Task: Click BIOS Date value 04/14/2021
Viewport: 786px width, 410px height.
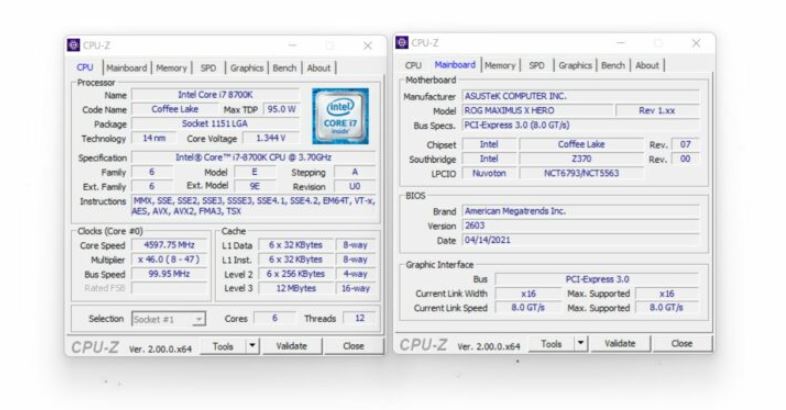Action: tap(580, 240)
